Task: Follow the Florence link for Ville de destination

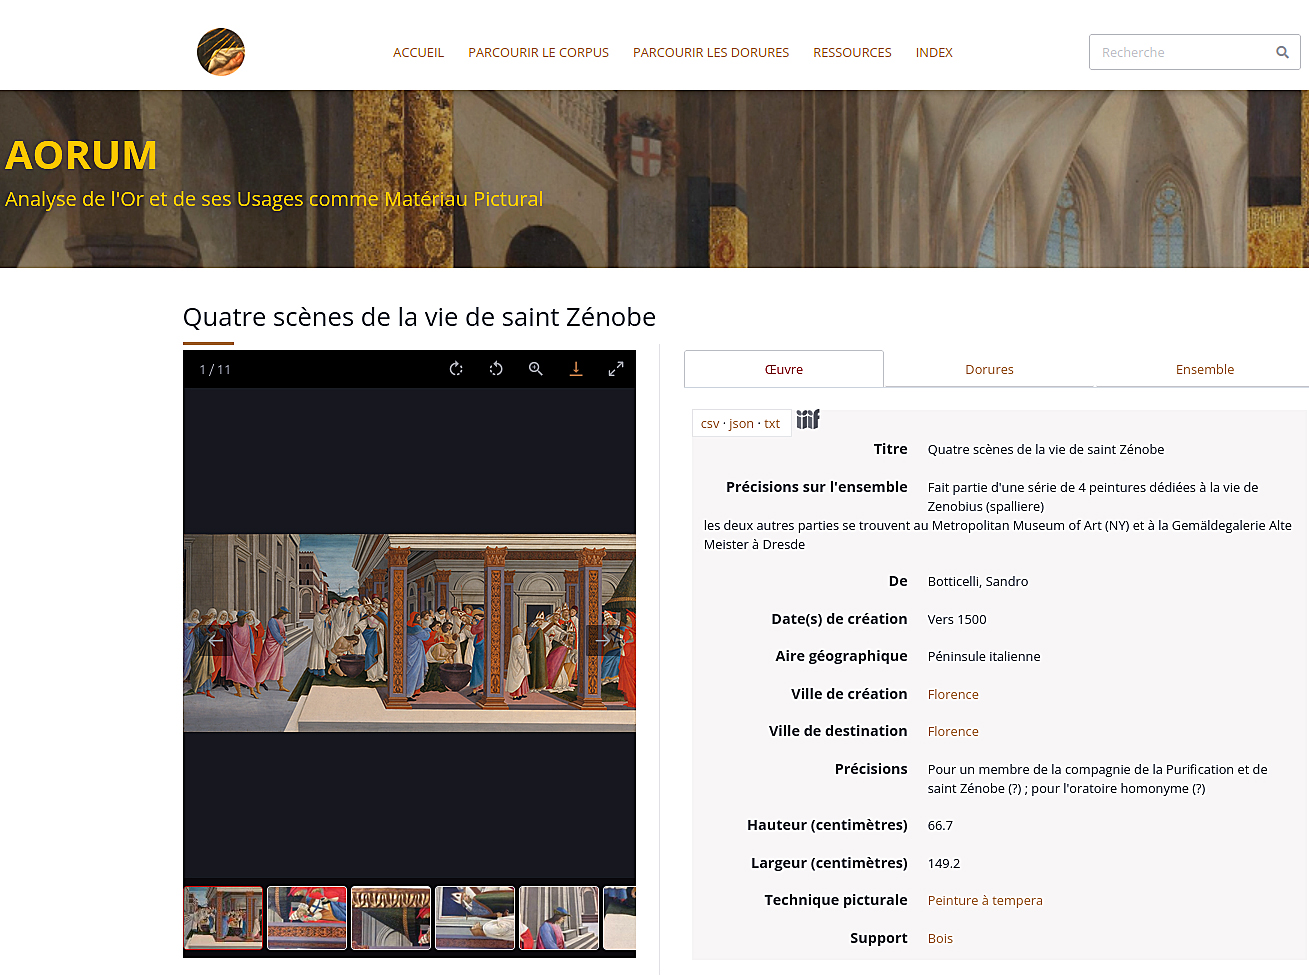Action: [x=953, y=732]
